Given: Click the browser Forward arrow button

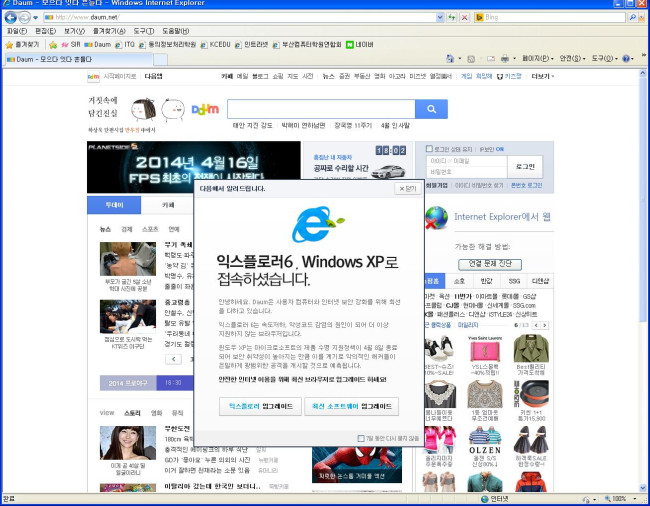Looking at the screenshot, I should click(24, 17).
